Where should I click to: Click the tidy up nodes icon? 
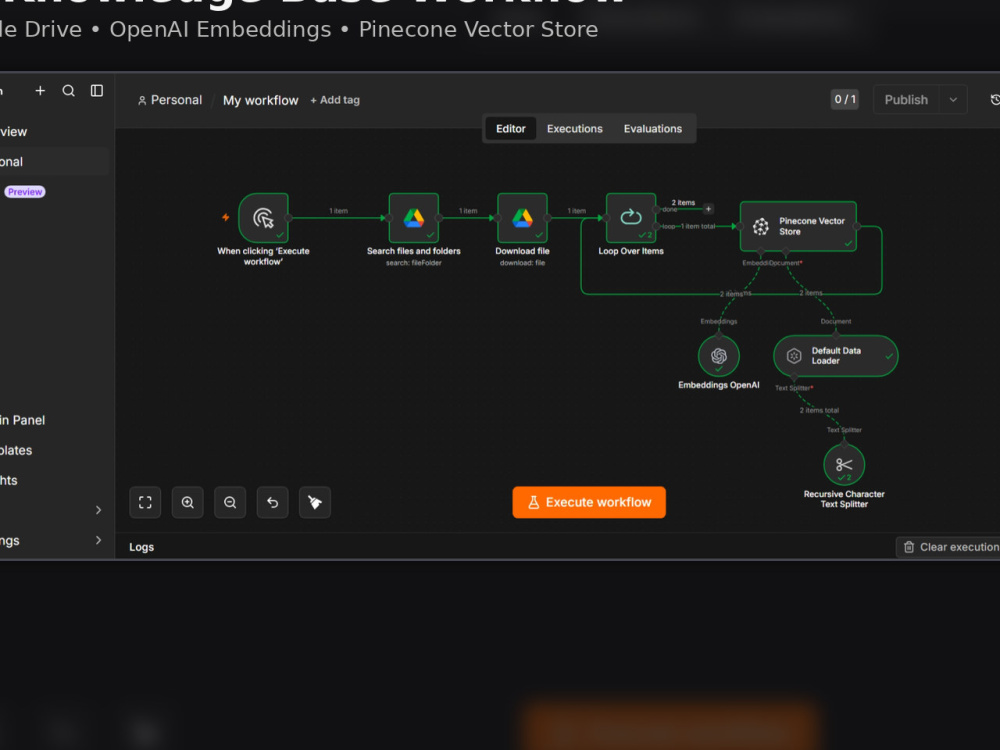tap(315, 503)
